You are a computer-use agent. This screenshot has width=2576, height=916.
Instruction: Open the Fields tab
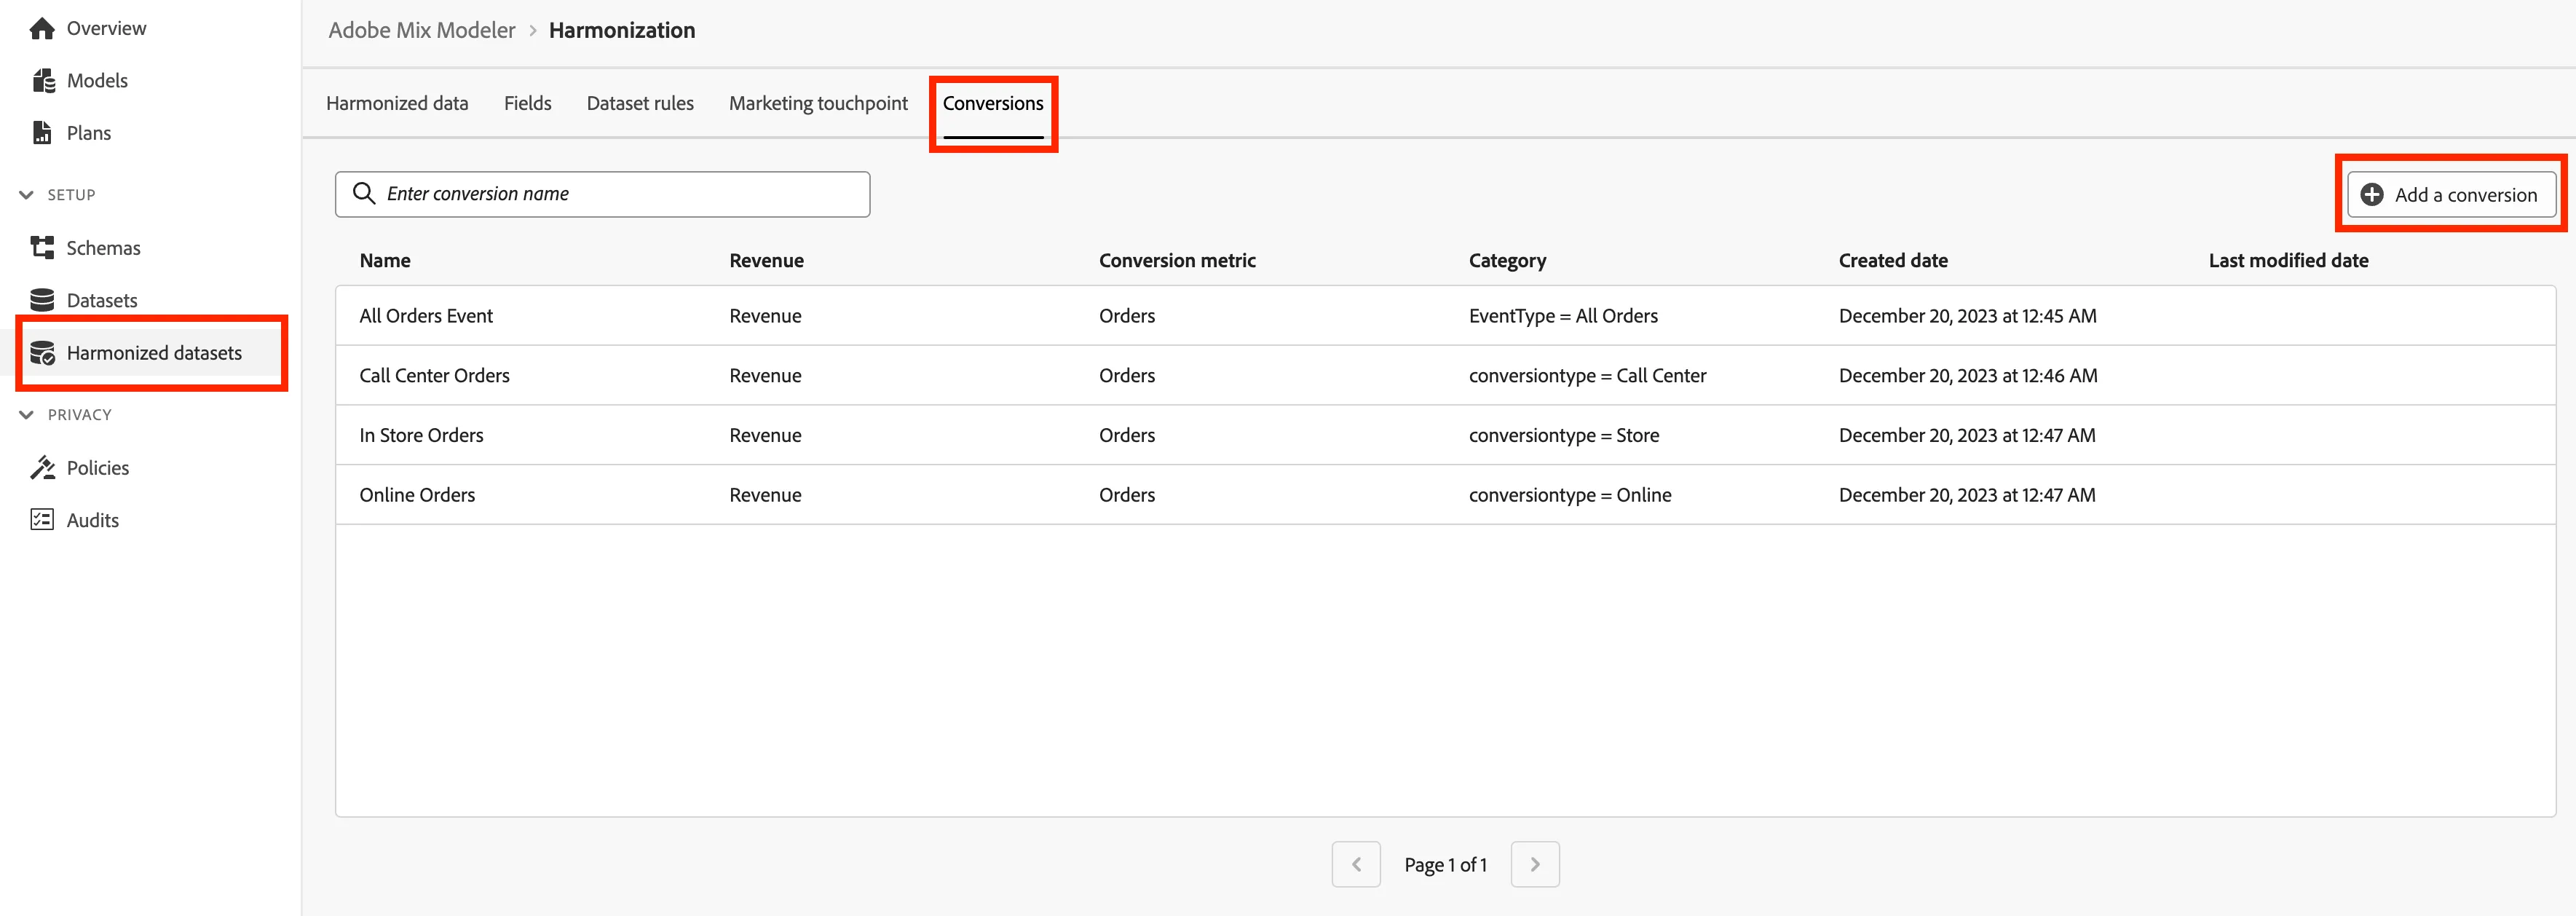point(527,103)
